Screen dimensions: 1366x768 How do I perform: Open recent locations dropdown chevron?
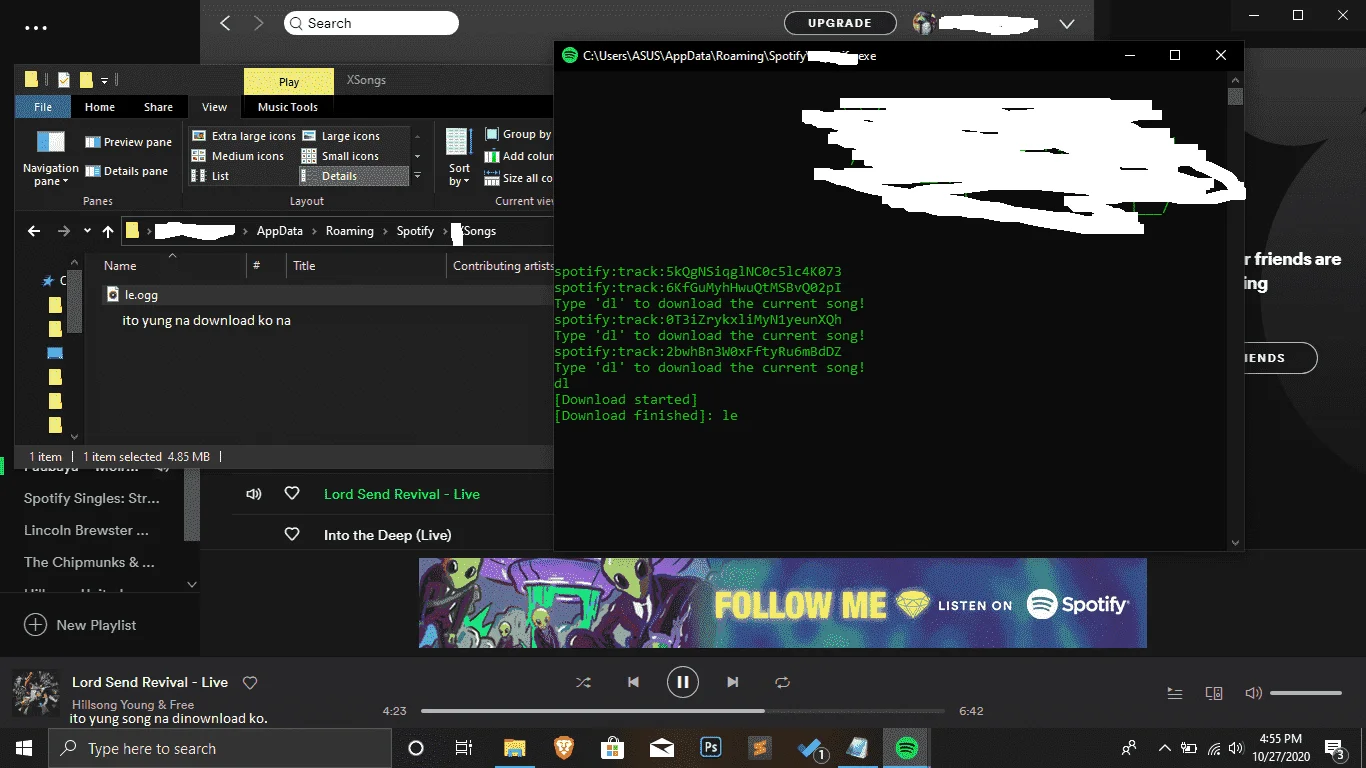pos(87,232)
